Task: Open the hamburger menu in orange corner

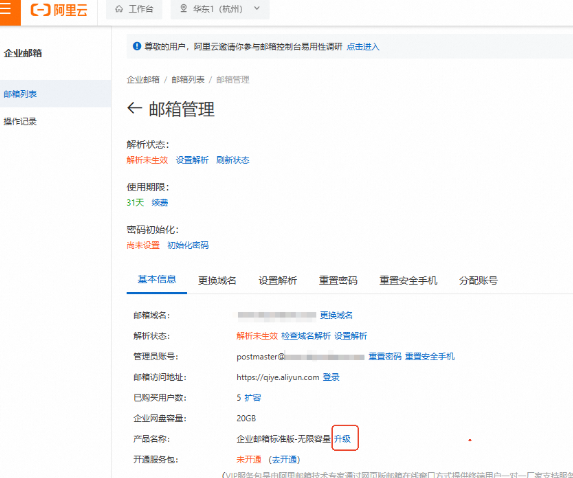Action: [5, 8]
